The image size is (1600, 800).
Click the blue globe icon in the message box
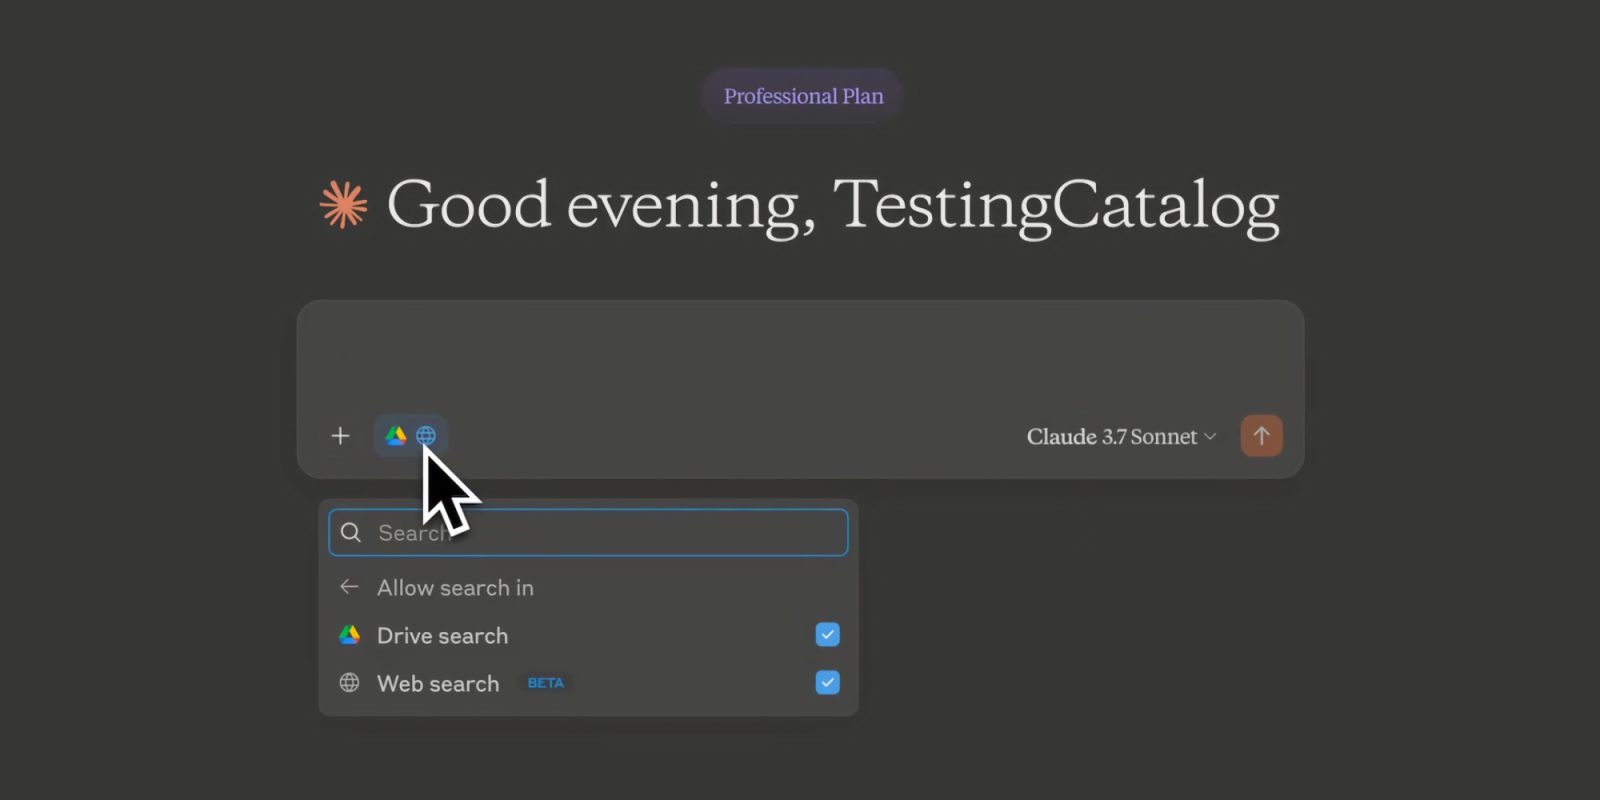point(426,436)
